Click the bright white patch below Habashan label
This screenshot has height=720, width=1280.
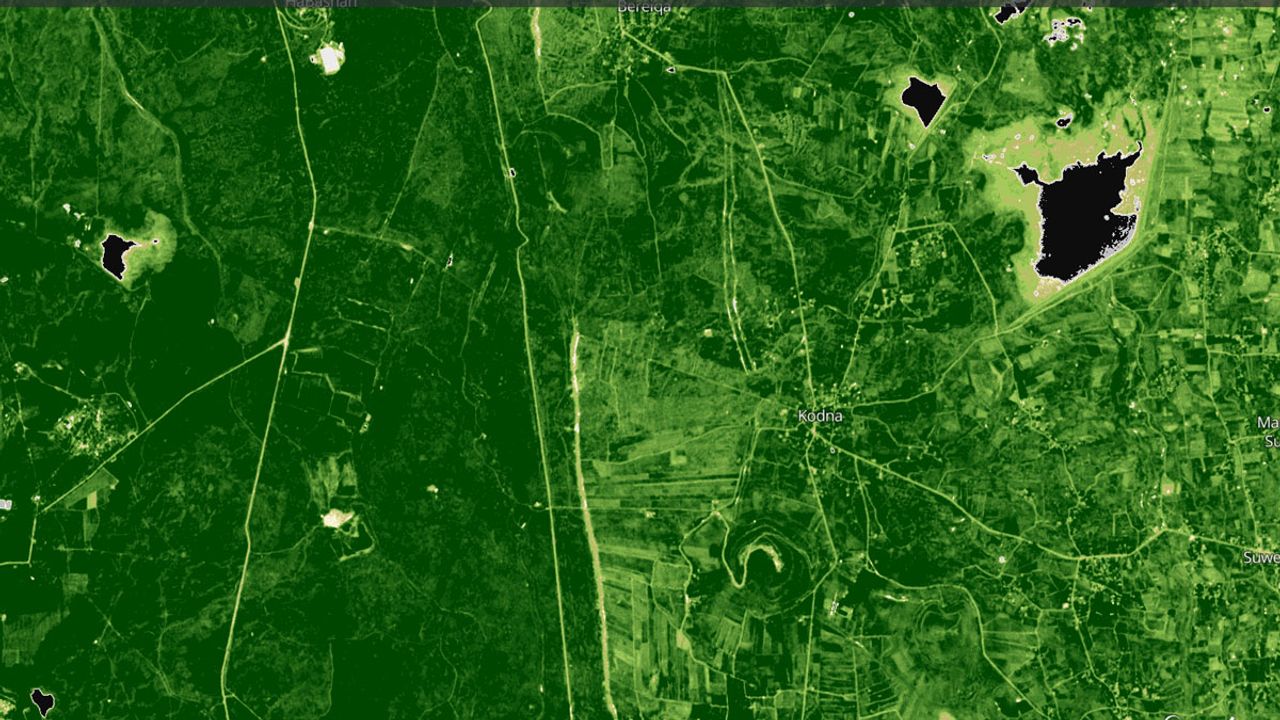coord(328,58)
